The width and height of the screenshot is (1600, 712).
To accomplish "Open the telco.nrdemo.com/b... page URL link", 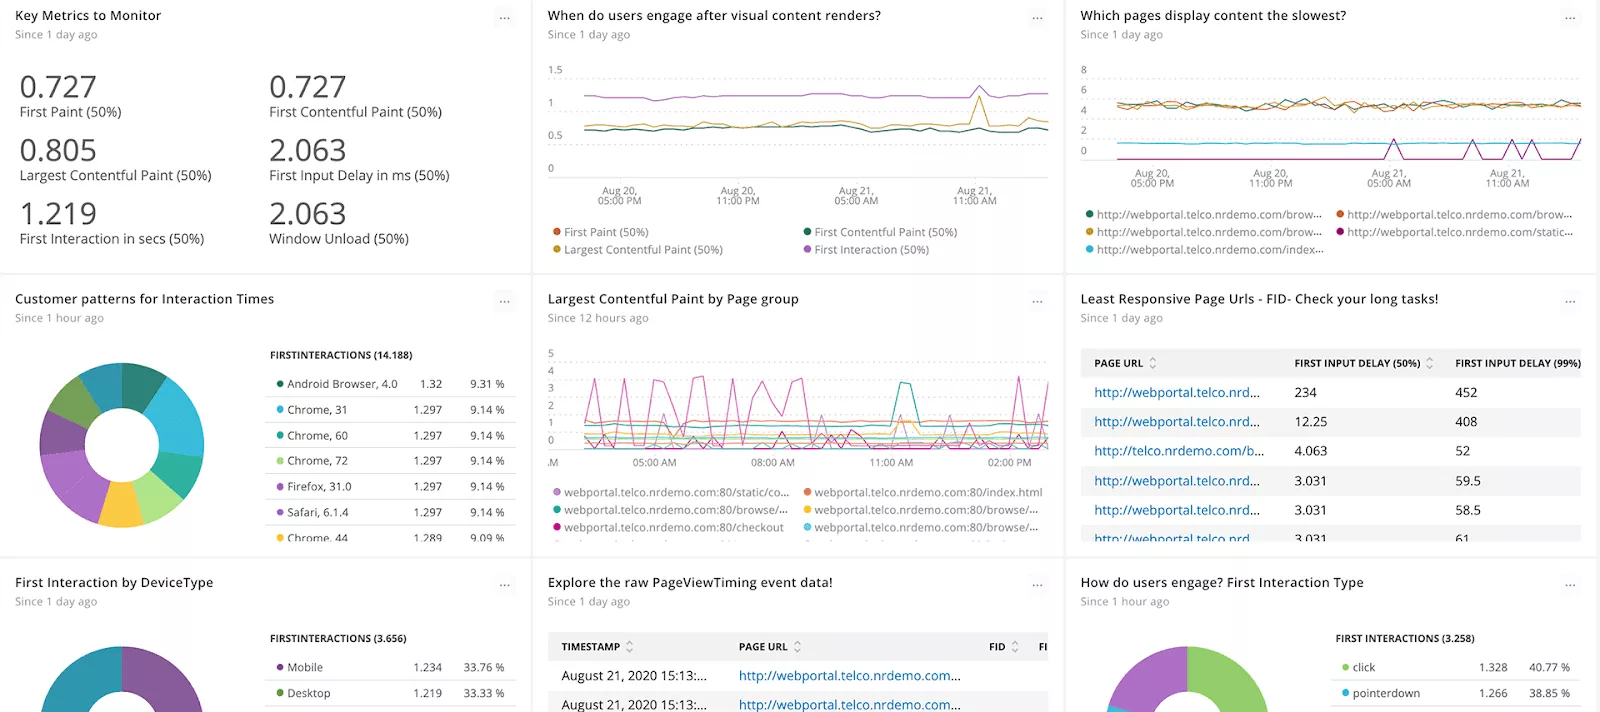I will [x=1179, y=451].
